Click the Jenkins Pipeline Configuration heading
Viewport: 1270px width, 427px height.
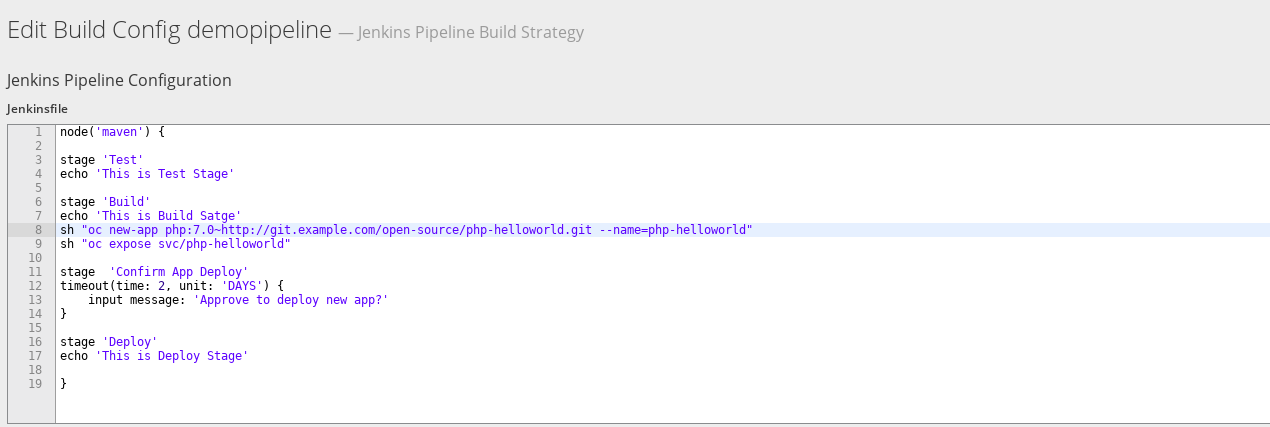point(119,80)
